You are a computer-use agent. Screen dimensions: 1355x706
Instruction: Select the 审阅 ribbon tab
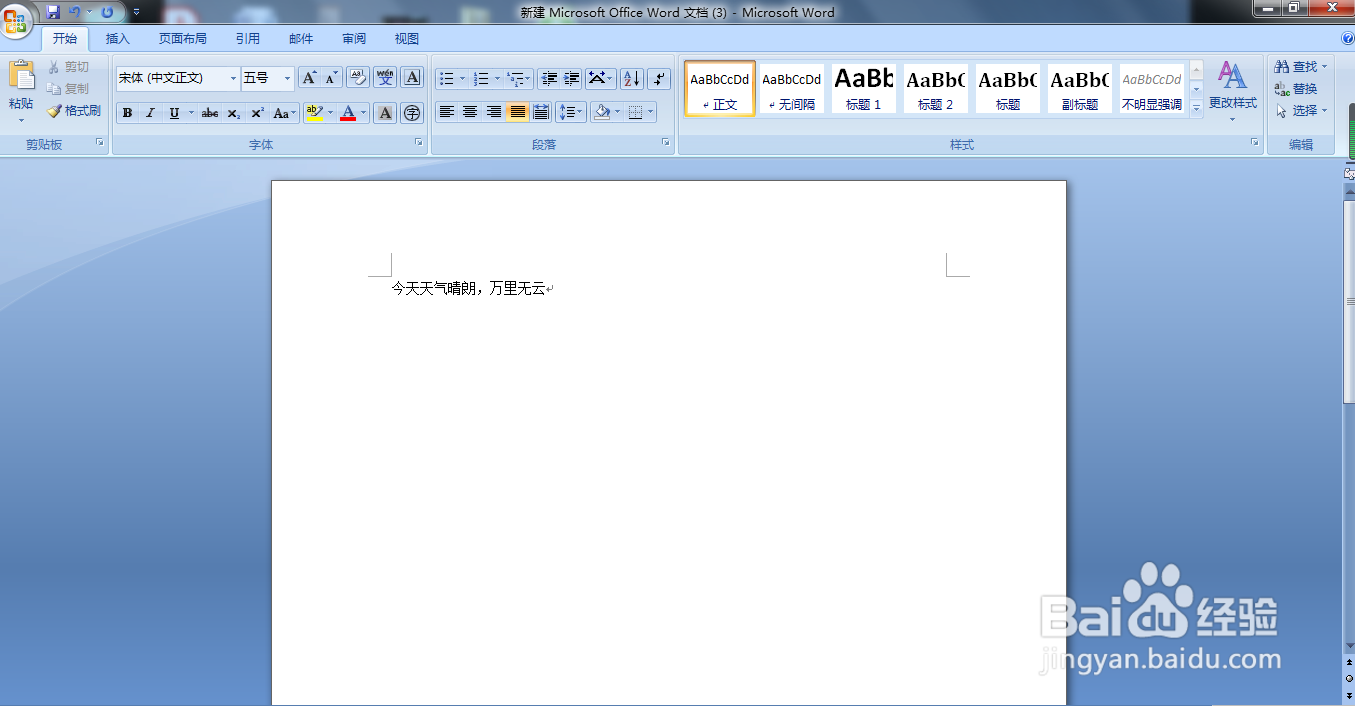click(x=354, y=39)
